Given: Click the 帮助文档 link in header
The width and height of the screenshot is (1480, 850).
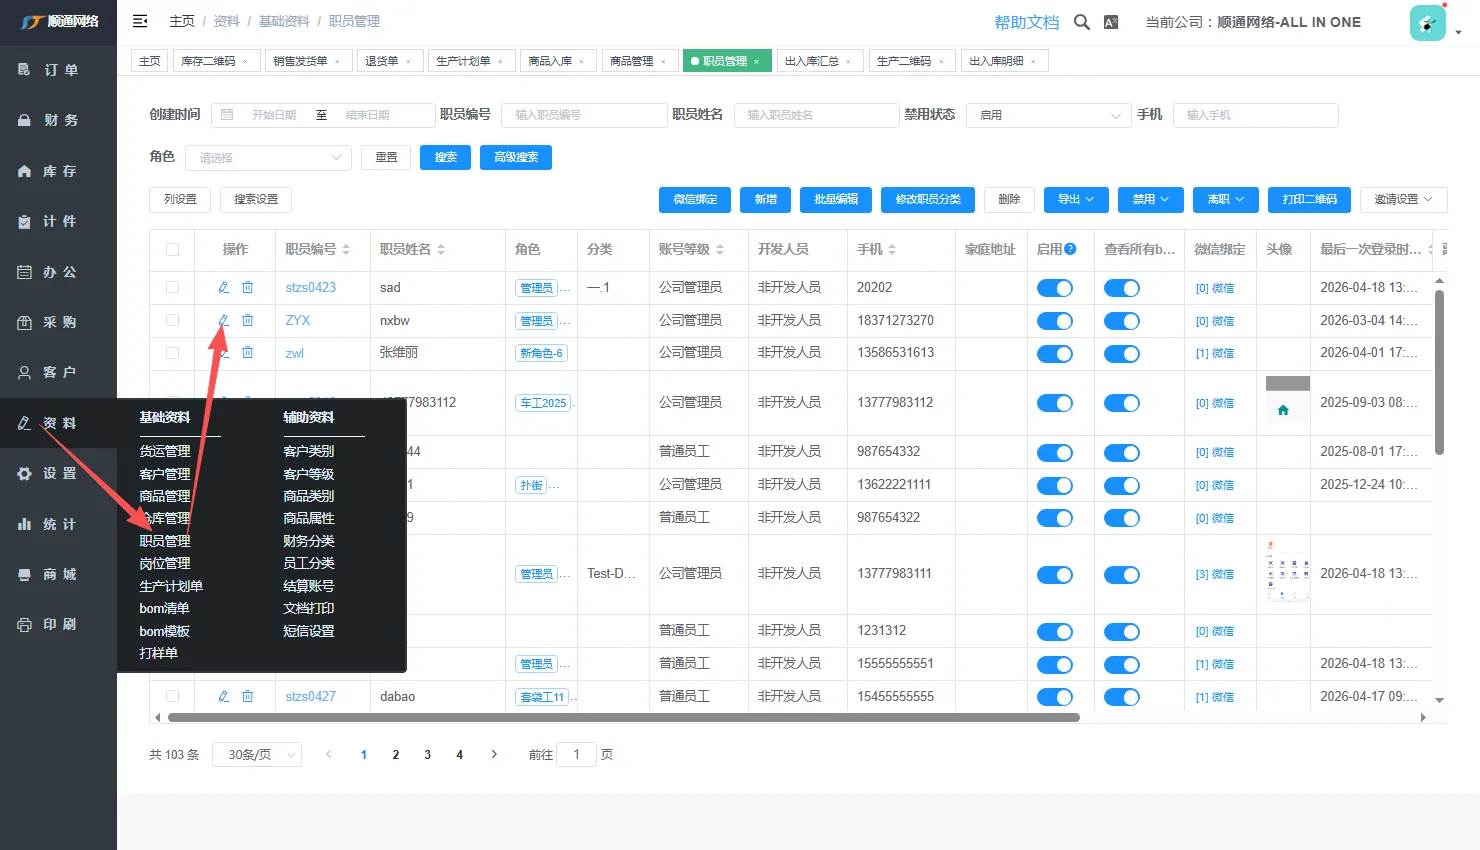Looking at the screenshot, I should tap(1026, 22).
